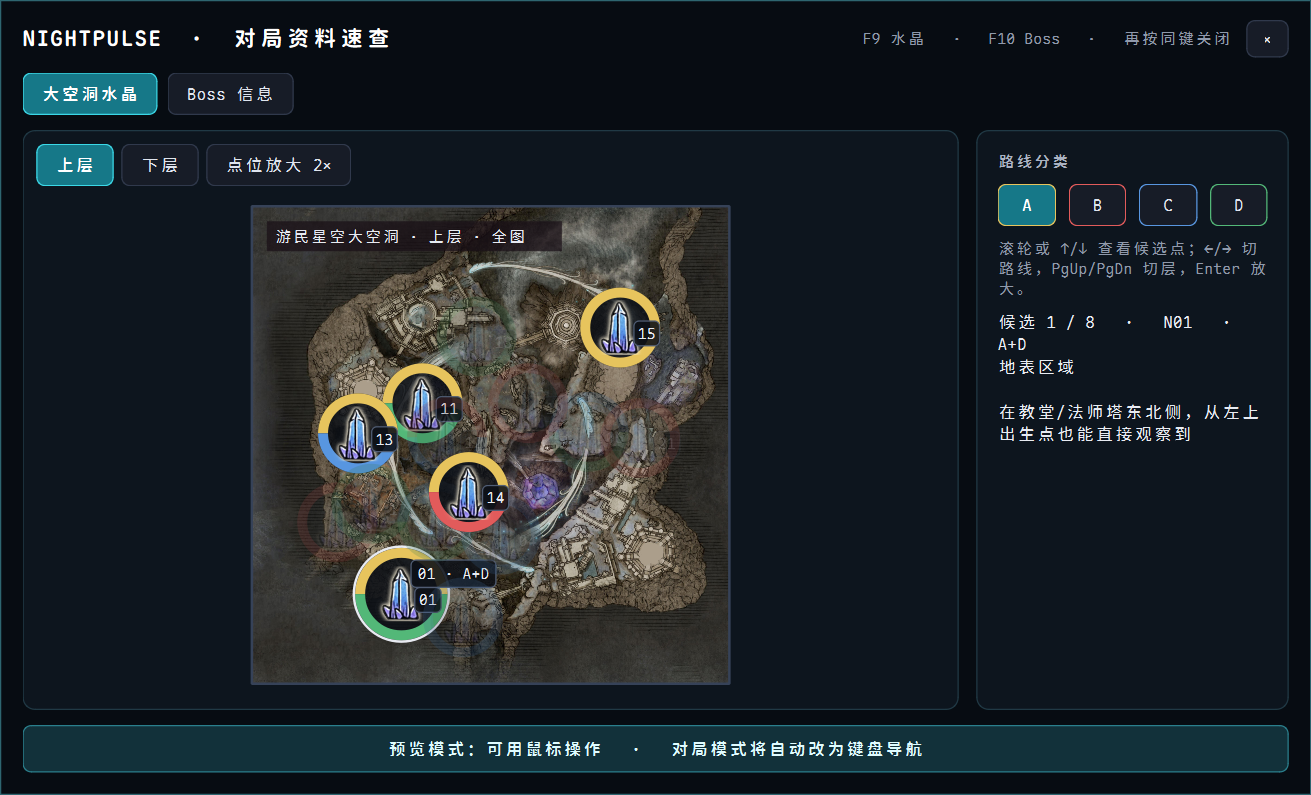Click the F9 水晶 hotkey hint

(893, 39)
